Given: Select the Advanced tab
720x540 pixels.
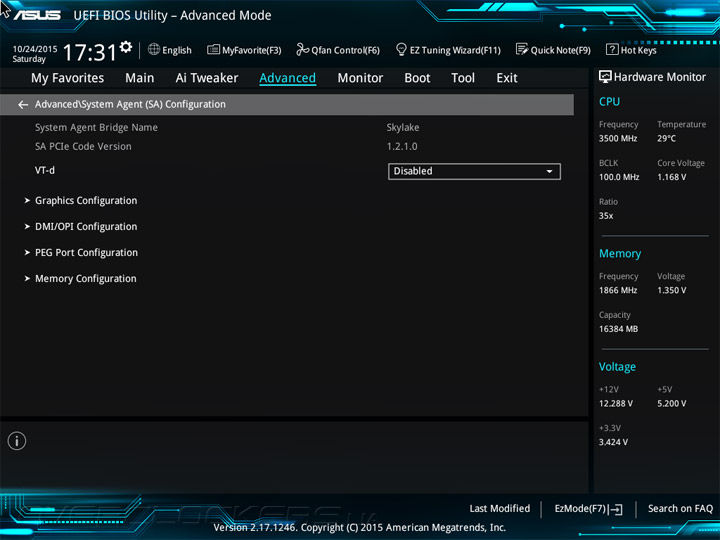Looking at the screenshot, I should point(287,78).
